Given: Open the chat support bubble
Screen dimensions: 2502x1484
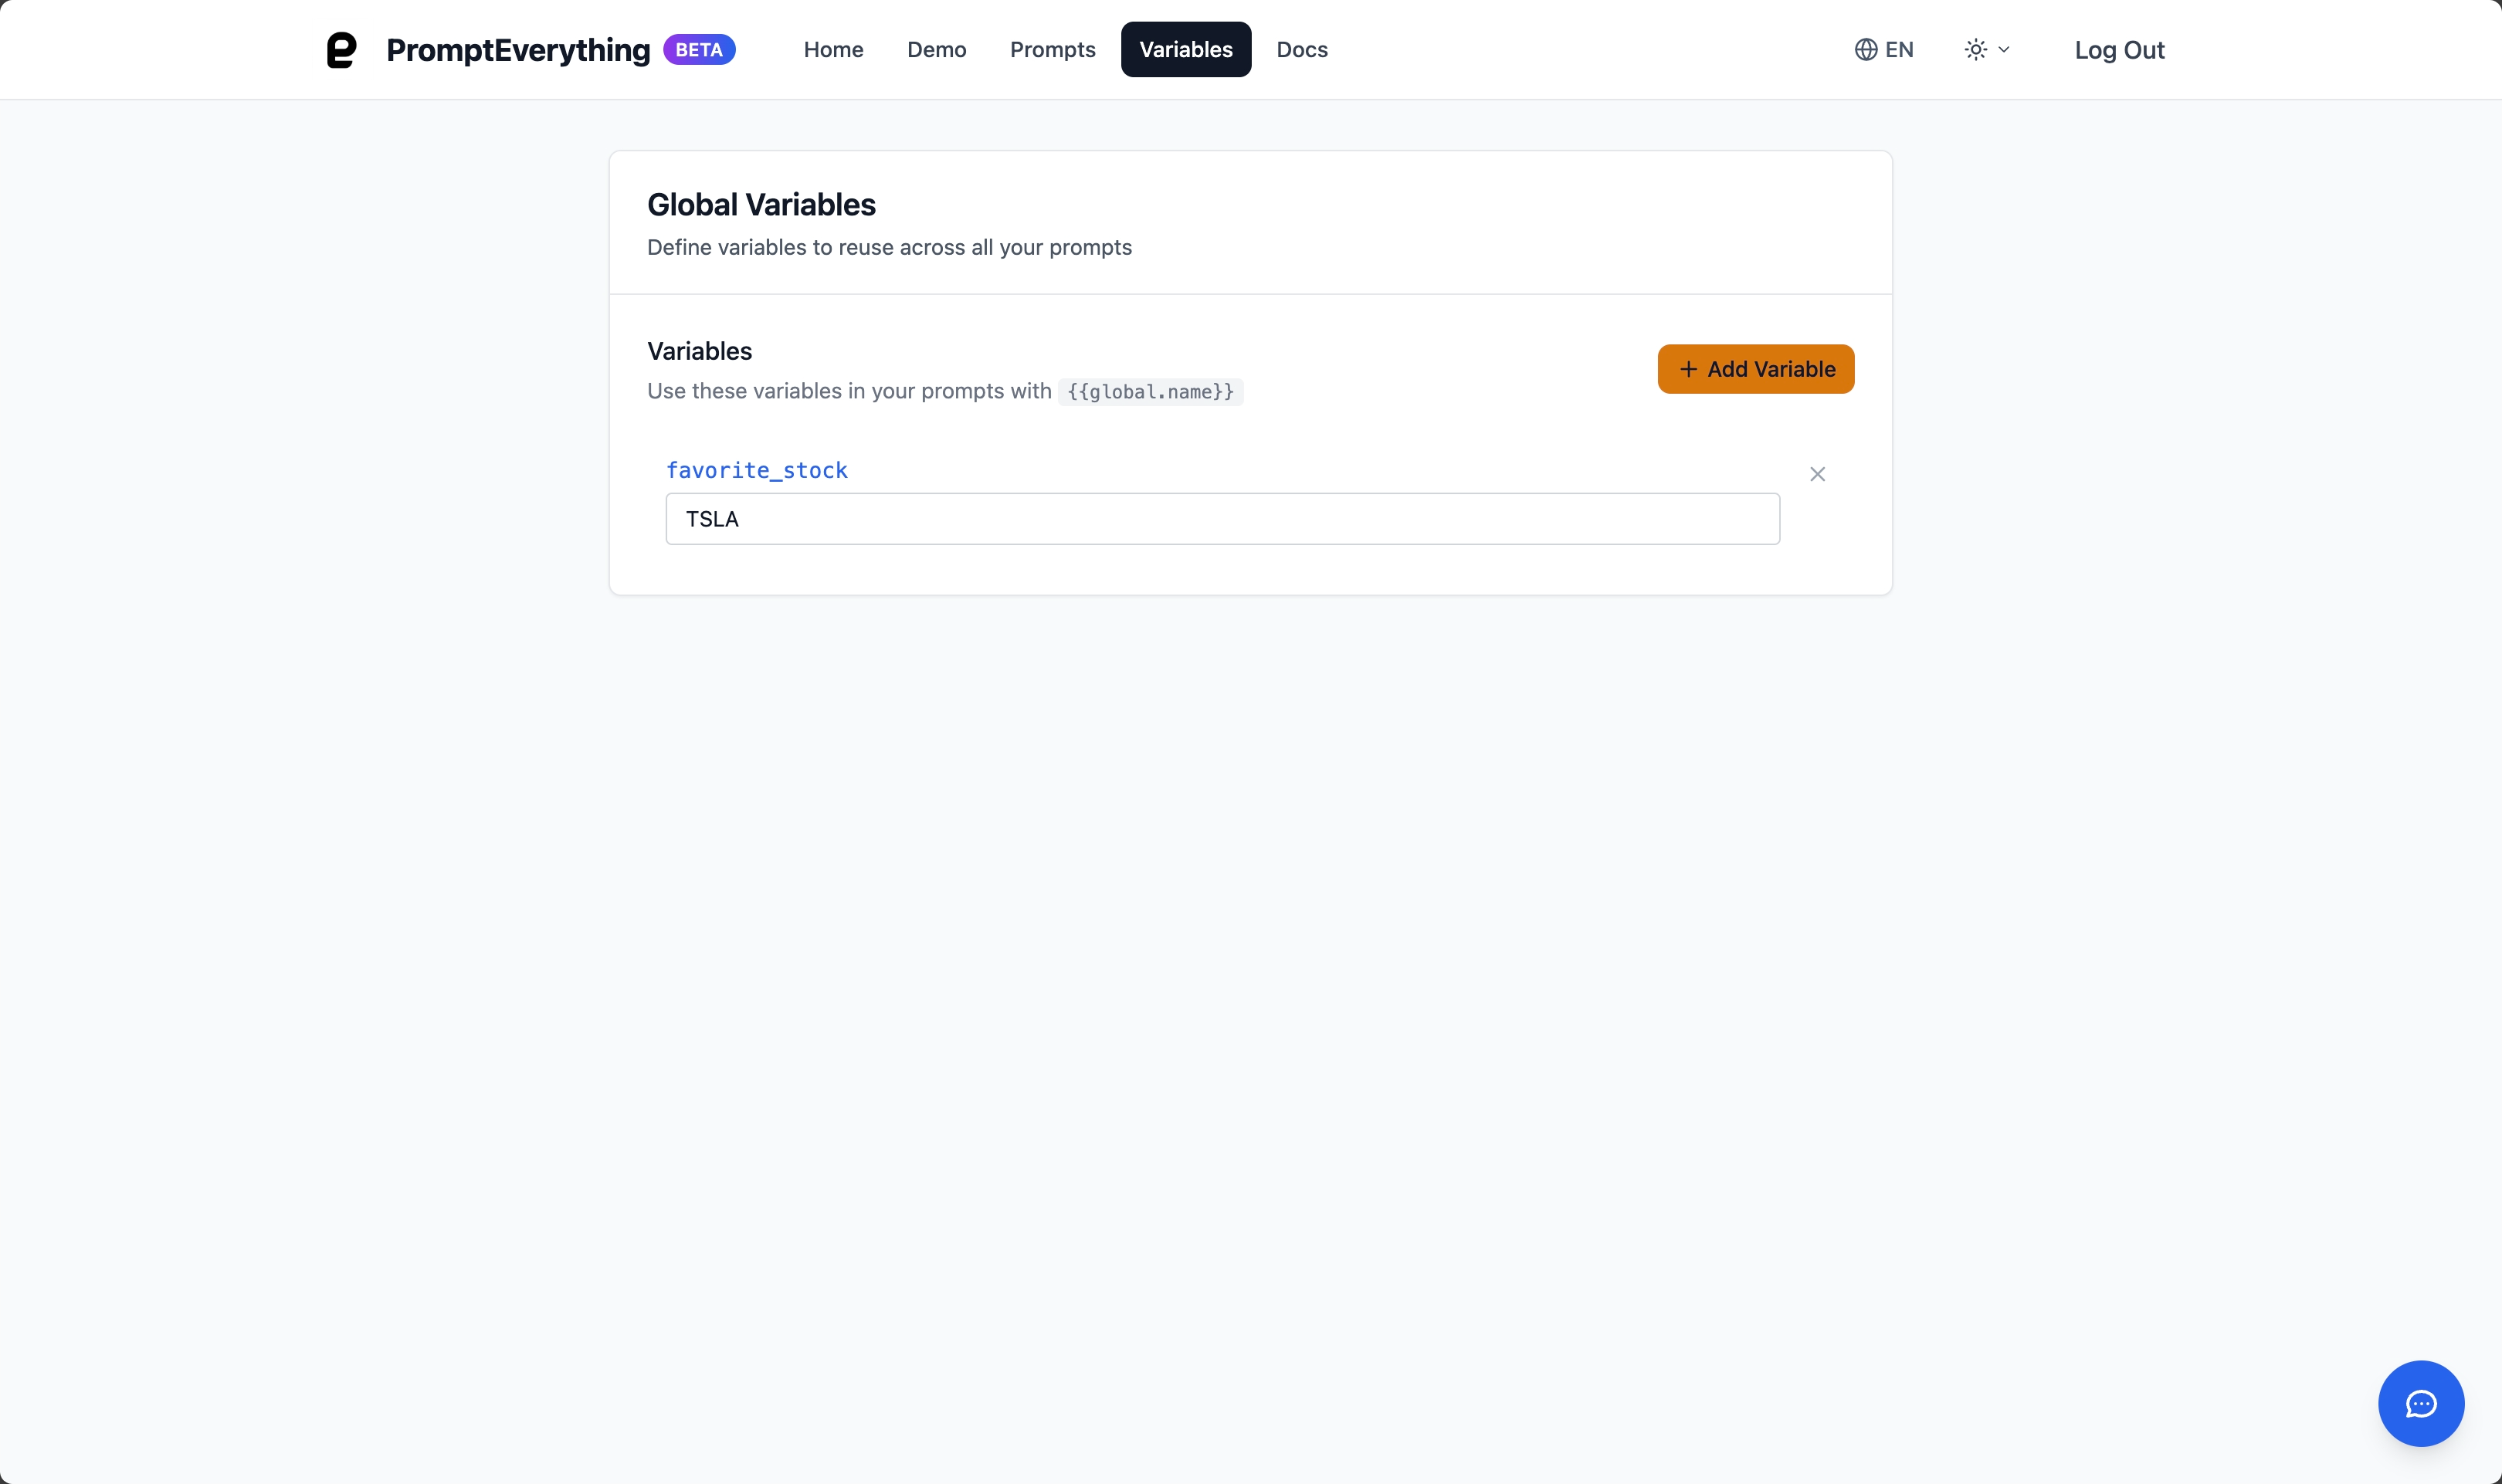Looking at the screenshot, I should 2420,1403.
